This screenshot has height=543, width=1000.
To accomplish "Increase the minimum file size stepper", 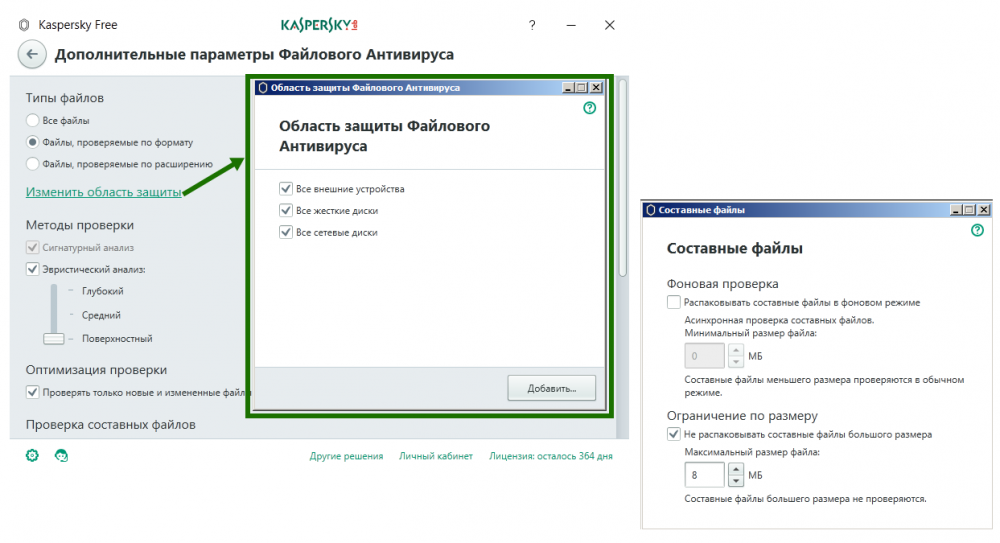I will click(736, 350).
